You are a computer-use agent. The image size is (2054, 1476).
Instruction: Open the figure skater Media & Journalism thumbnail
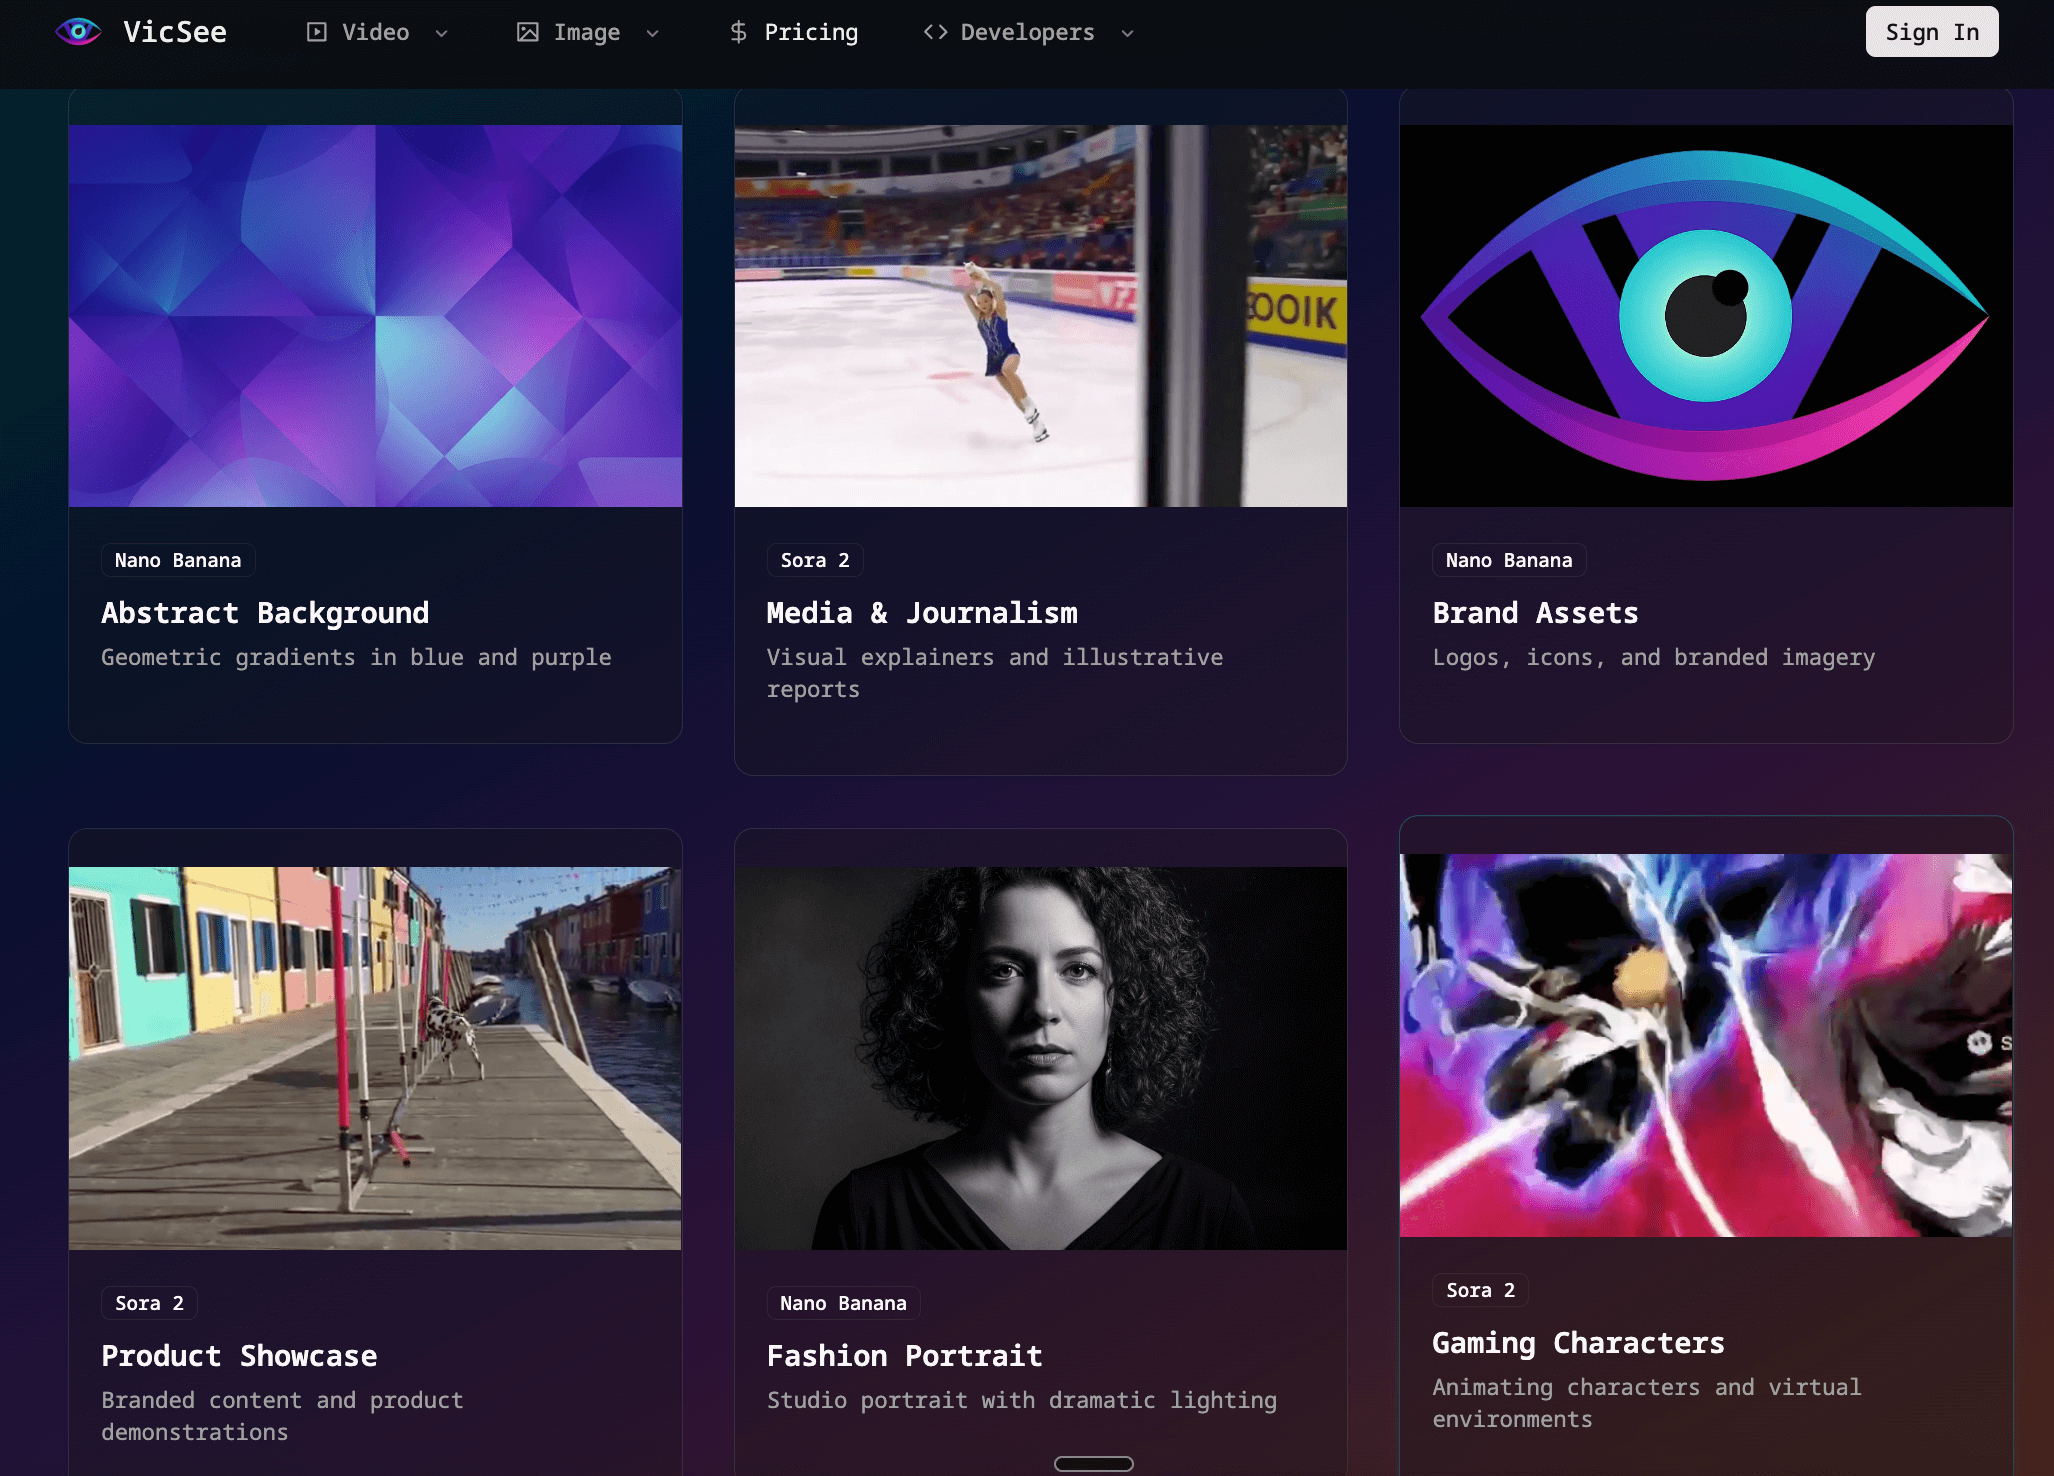pos(1040,316)
